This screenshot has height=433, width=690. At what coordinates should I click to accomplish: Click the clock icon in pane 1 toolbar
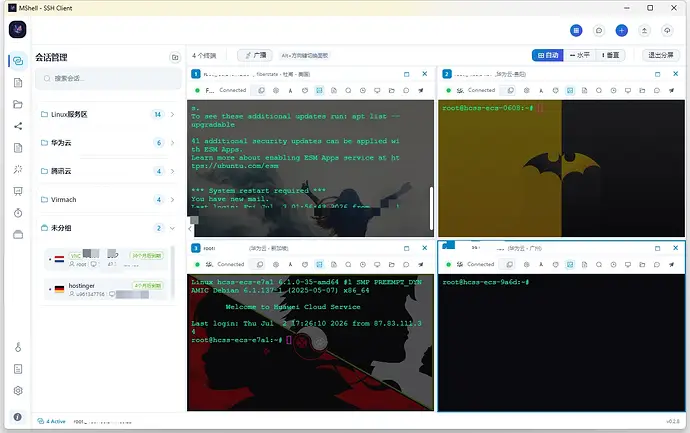coord(363,90)
